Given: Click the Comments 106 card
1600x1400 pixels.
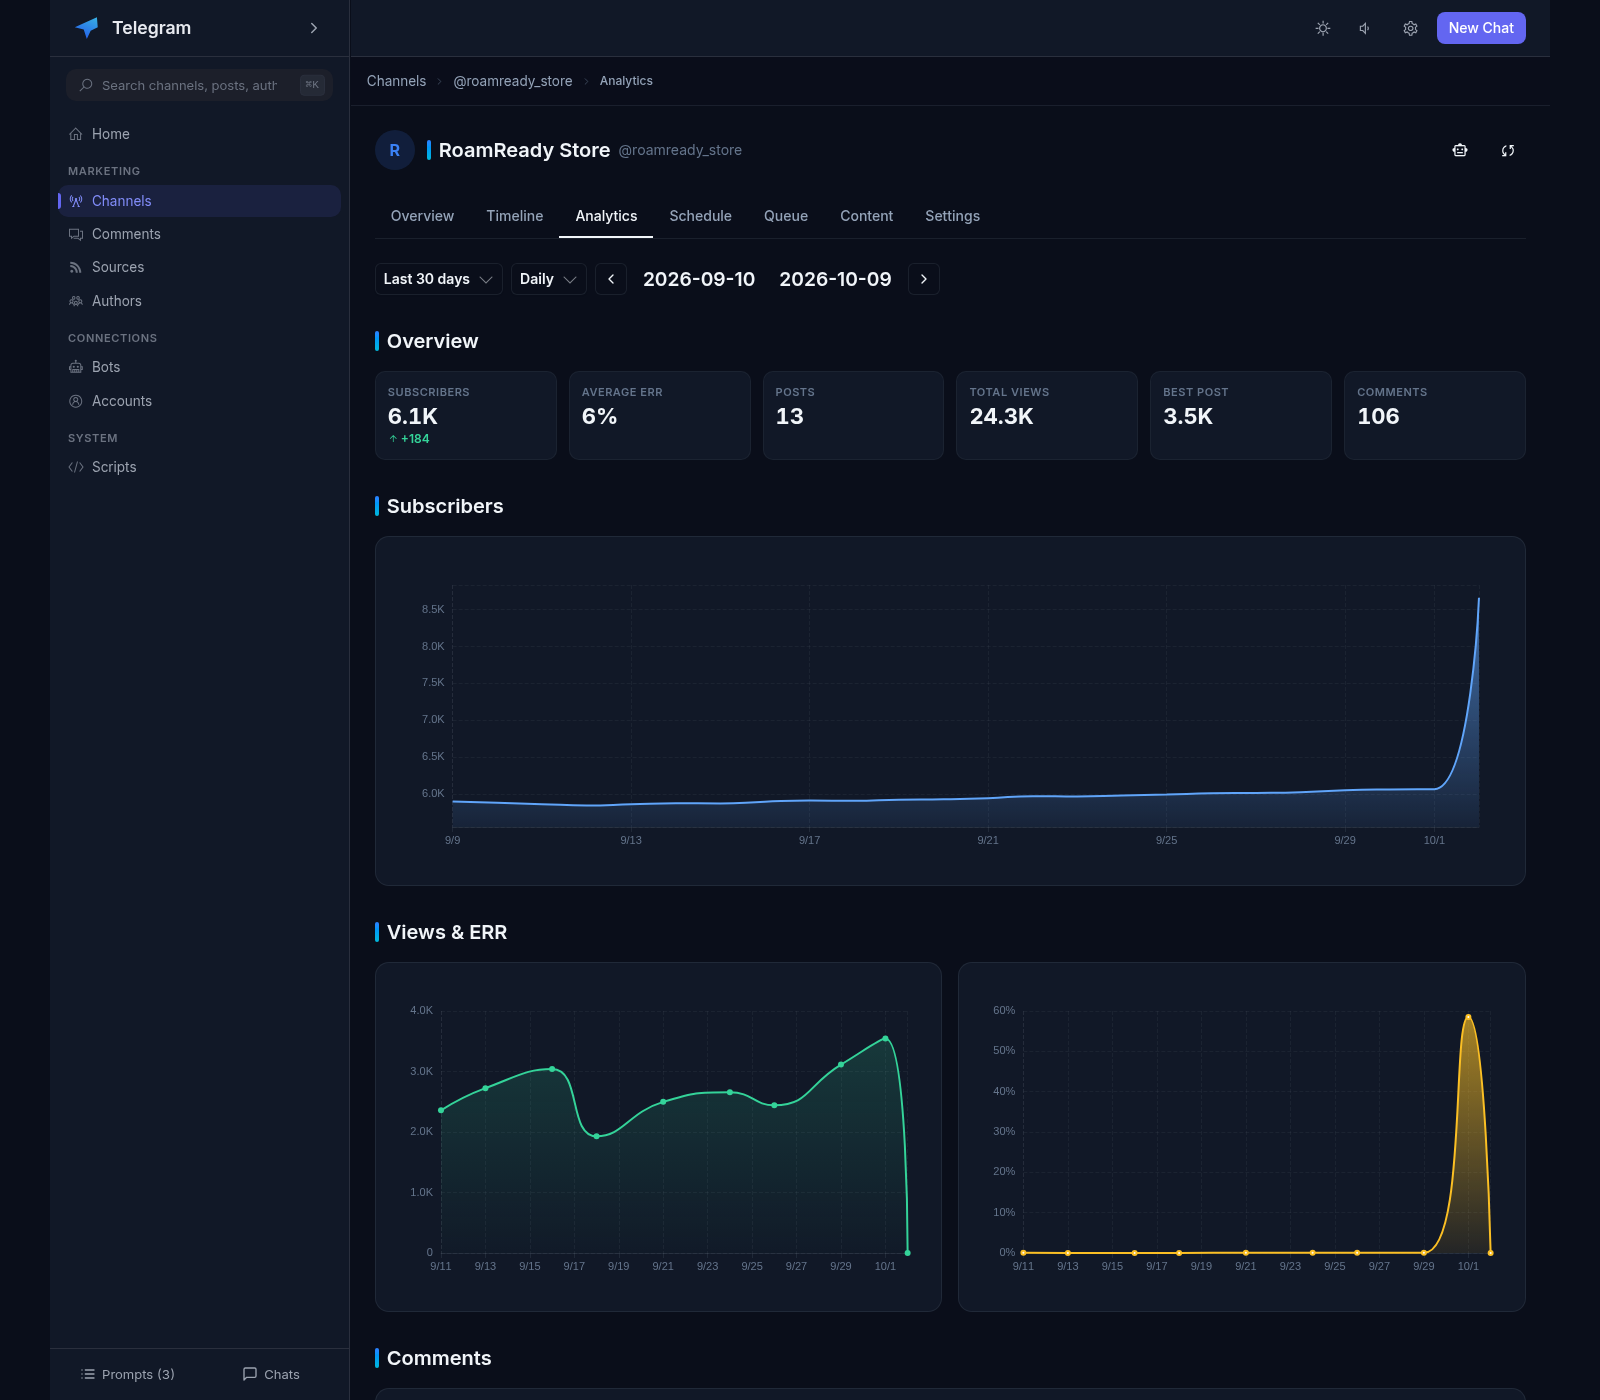Looking at the screenshot, I should tap(1435, 415).
